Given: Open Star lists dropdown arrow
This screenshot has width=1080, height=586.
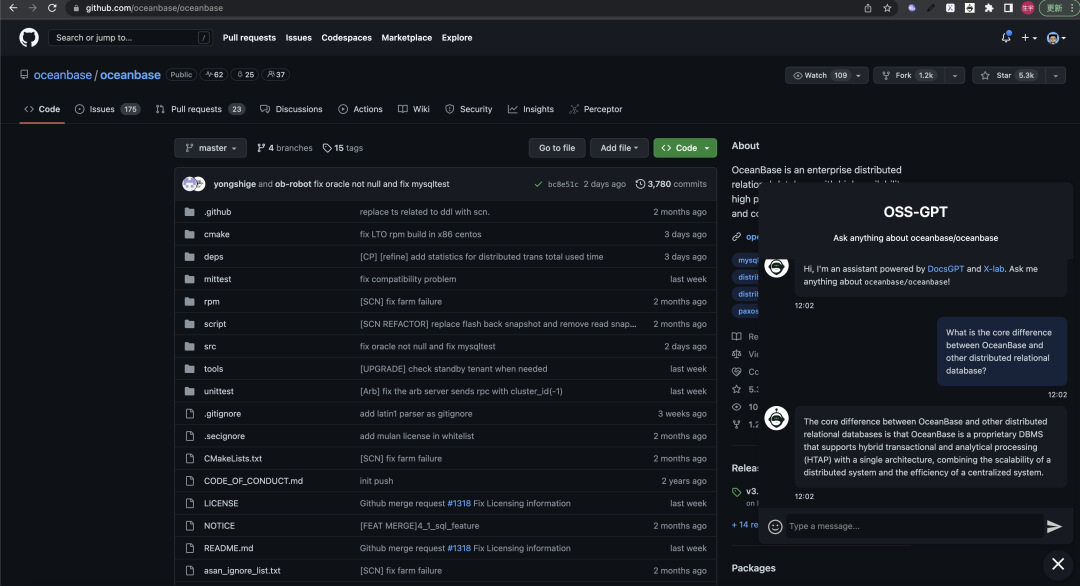Looking at the screenshot, I should [x=1055, y=75].
